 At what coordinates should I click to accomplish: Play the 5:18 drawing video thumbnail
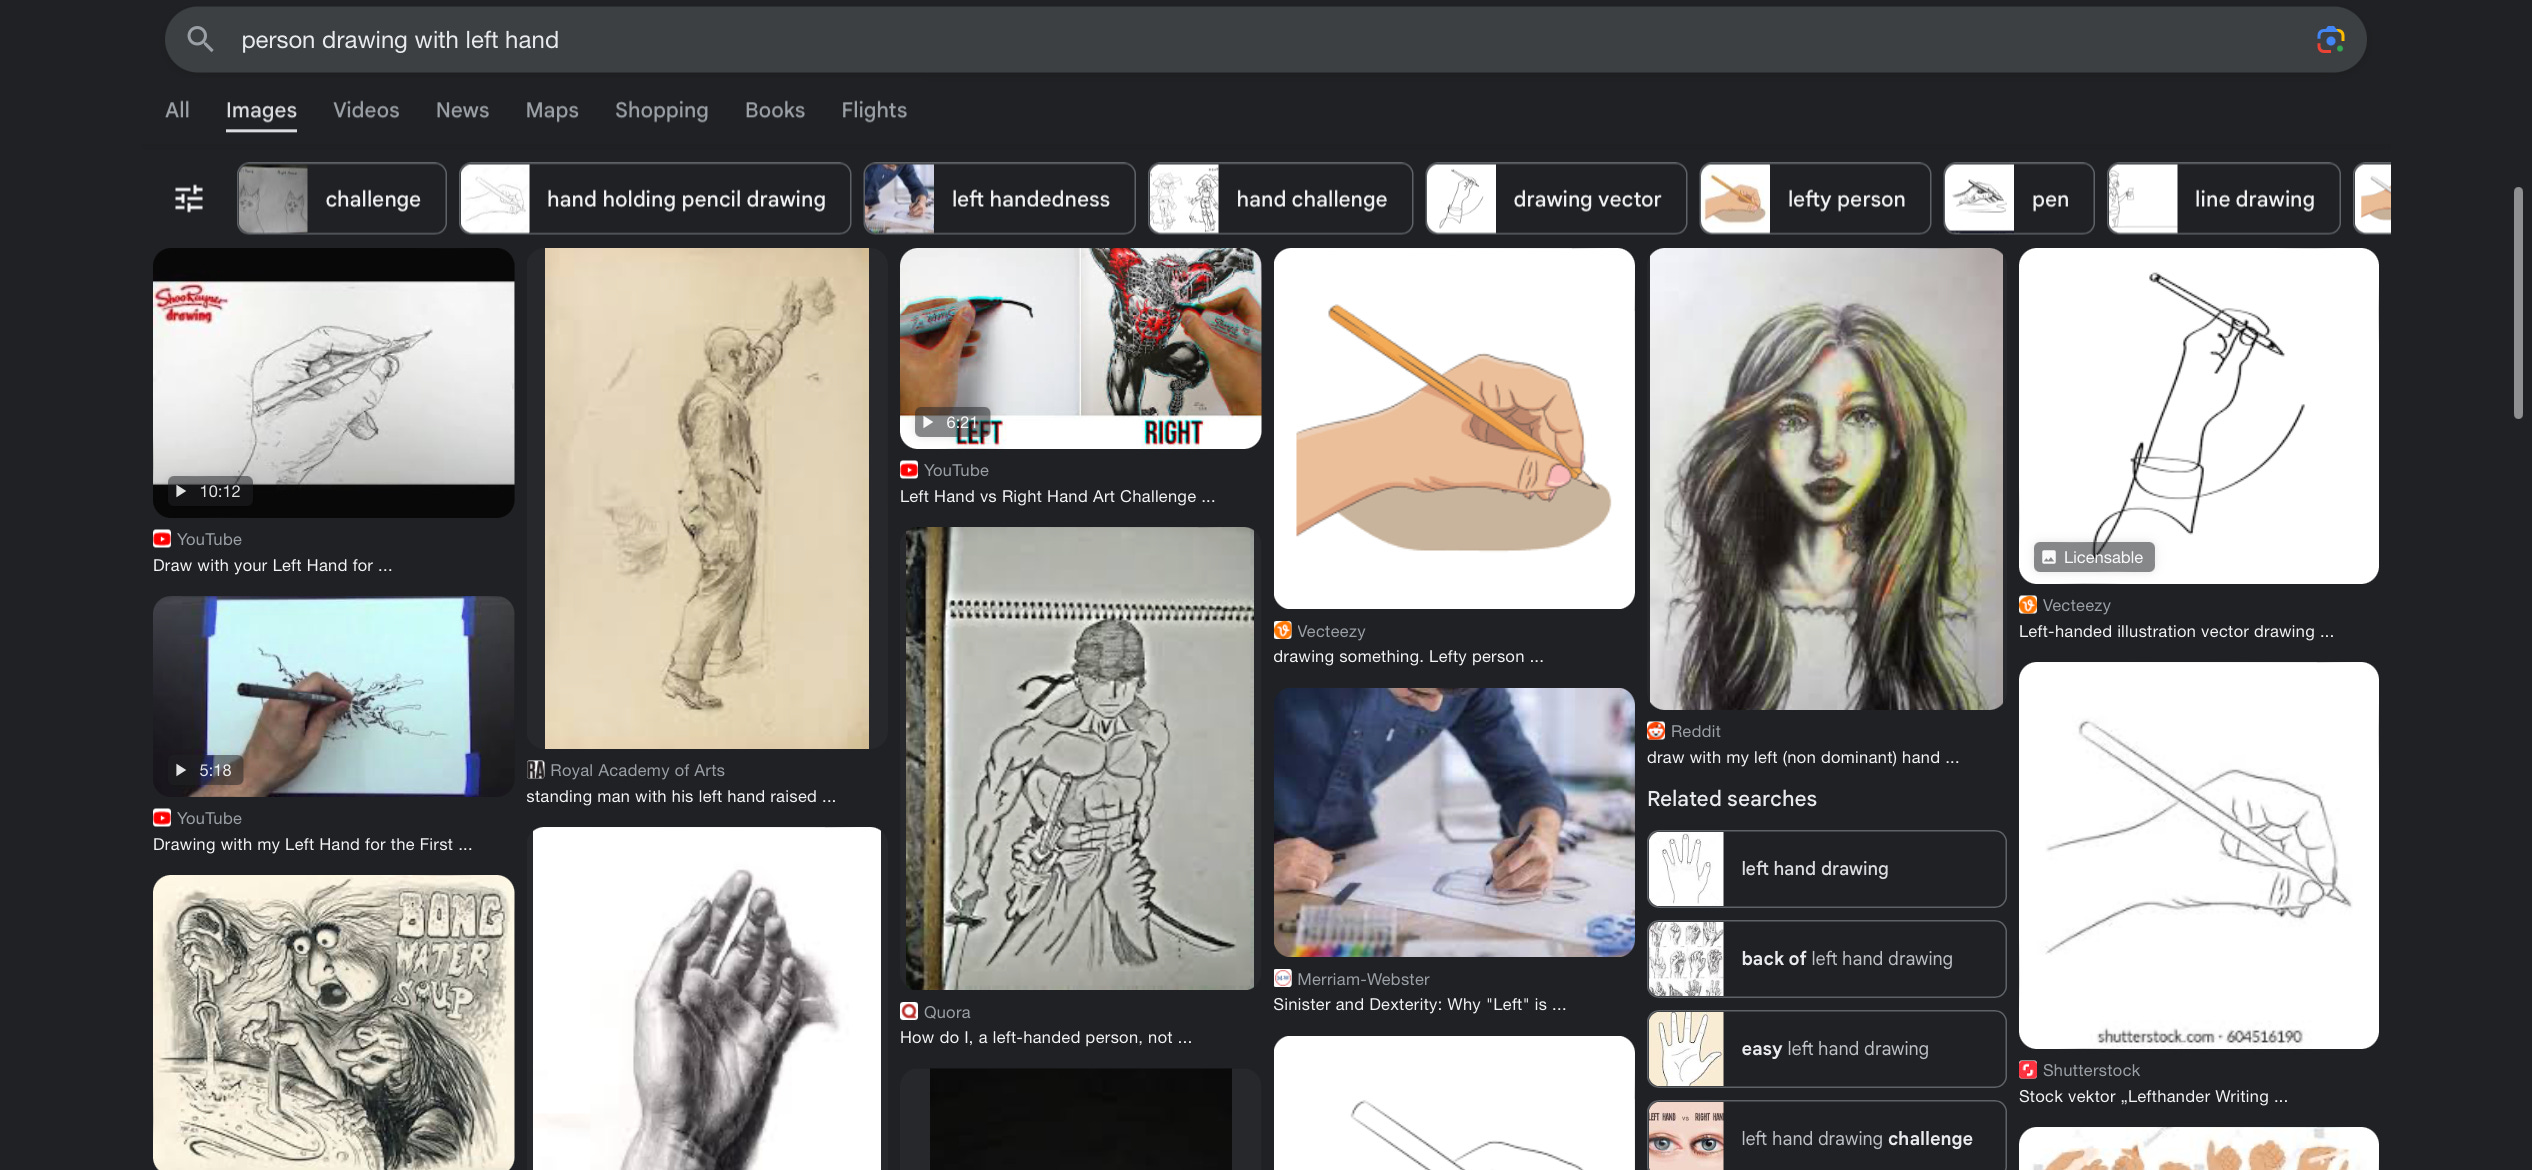(x=333, y=697)
